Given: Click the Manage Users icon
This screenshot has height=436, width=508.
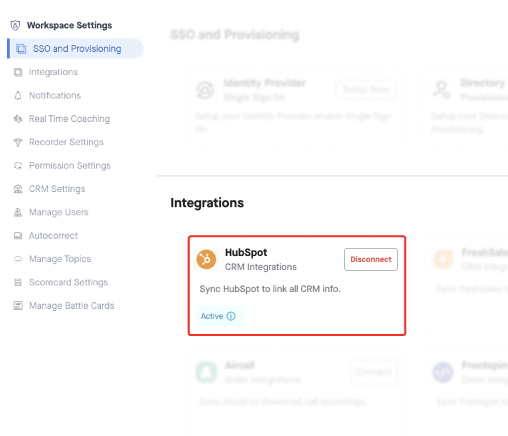Looking at the screenshot, I should (18, 212).
